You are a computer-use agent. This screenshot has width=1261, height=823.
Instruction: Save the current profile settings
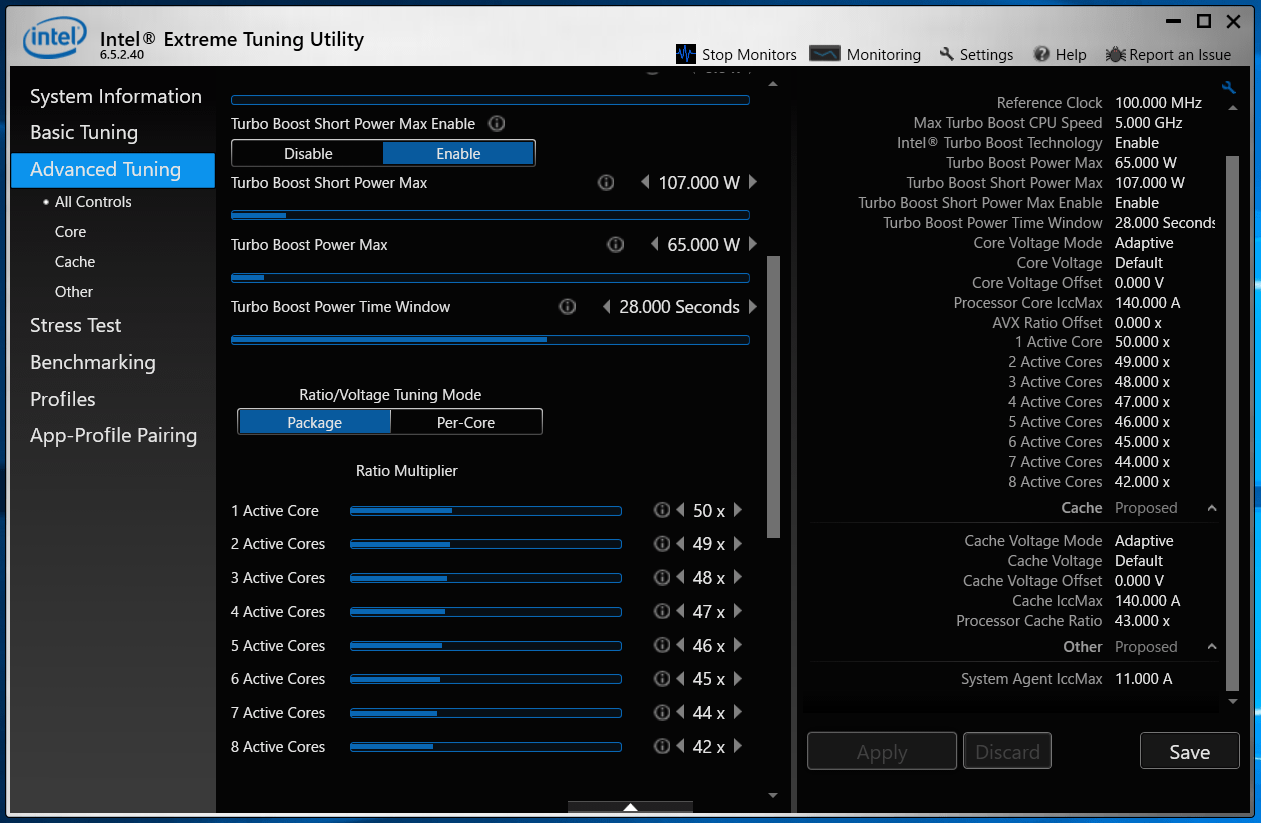pos(1190,752)
